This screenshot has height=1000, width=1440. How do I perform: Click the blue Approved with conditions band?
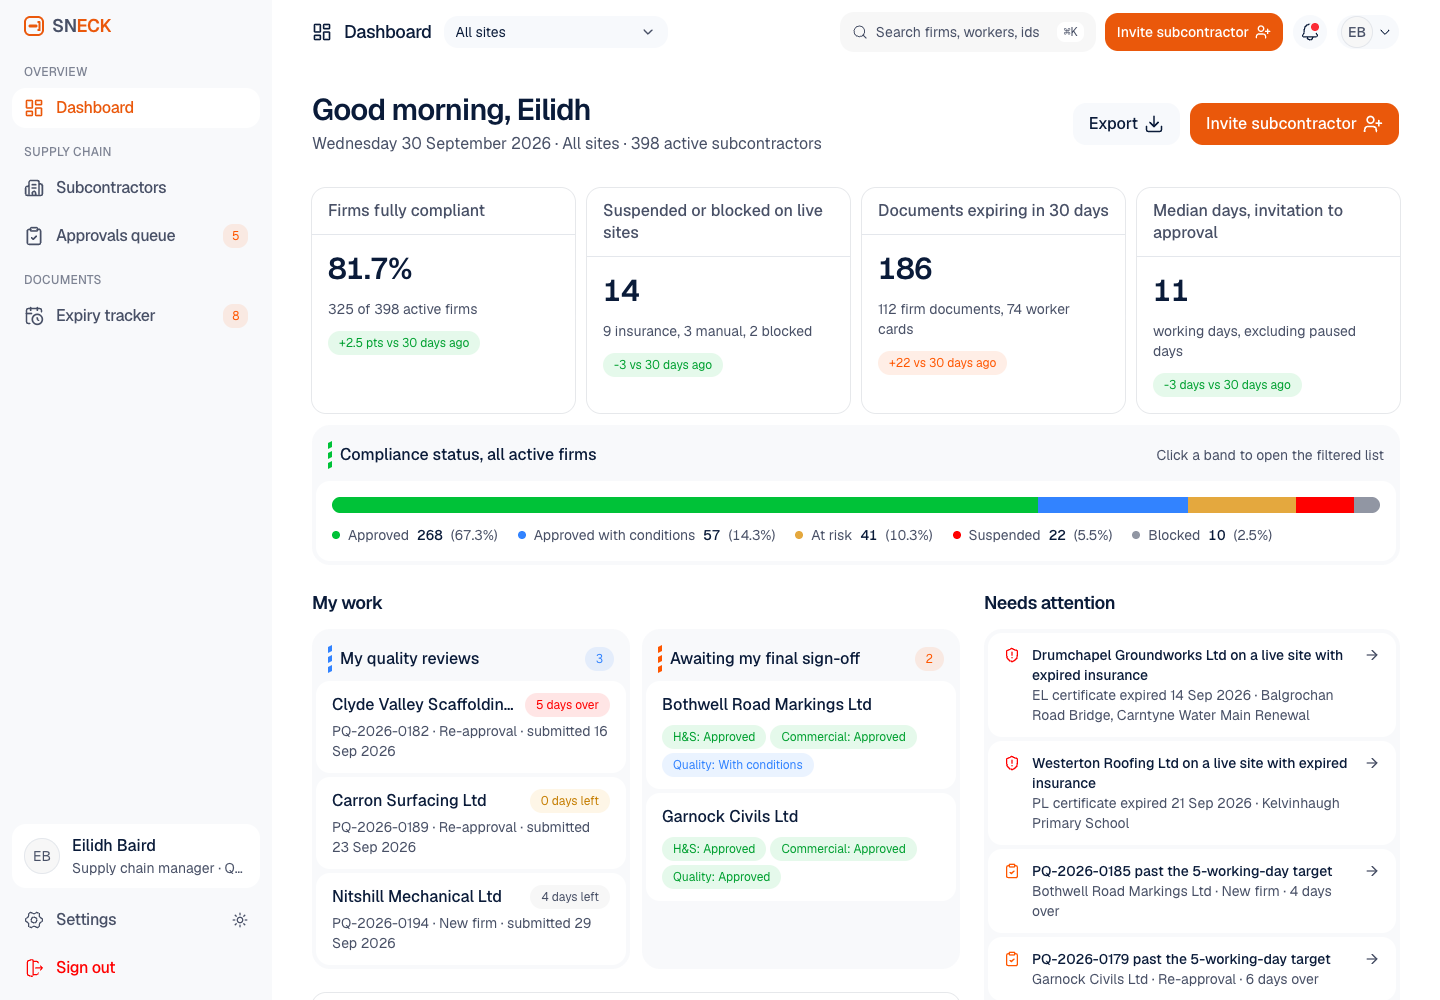coord(1112,505)
